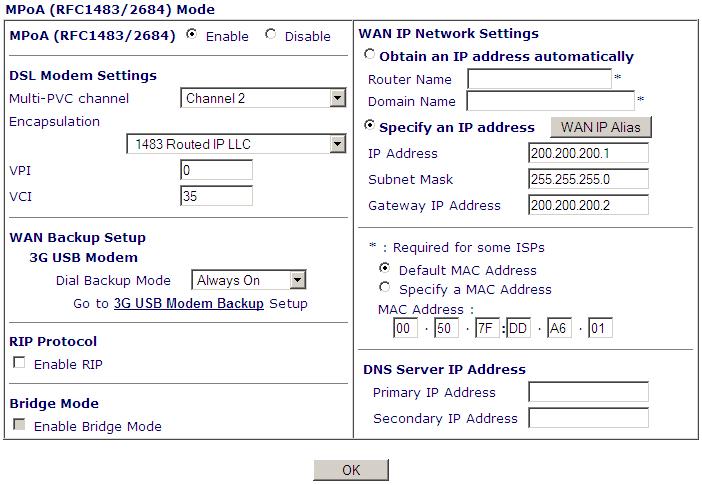Expand the Encapsulation dropdown list
This screenshot has width=702, height=485.
pos(236,145)
